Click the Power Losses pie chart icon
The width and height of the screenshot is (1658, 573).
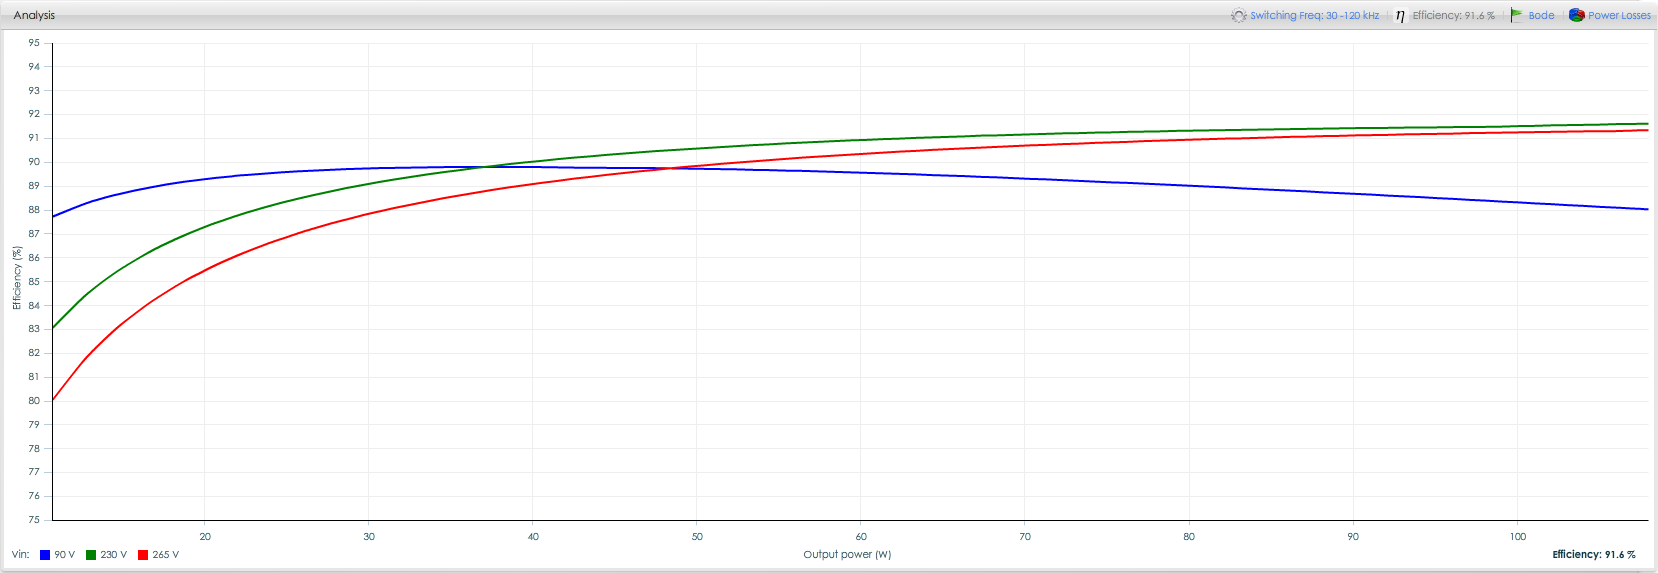point(1577,15)
